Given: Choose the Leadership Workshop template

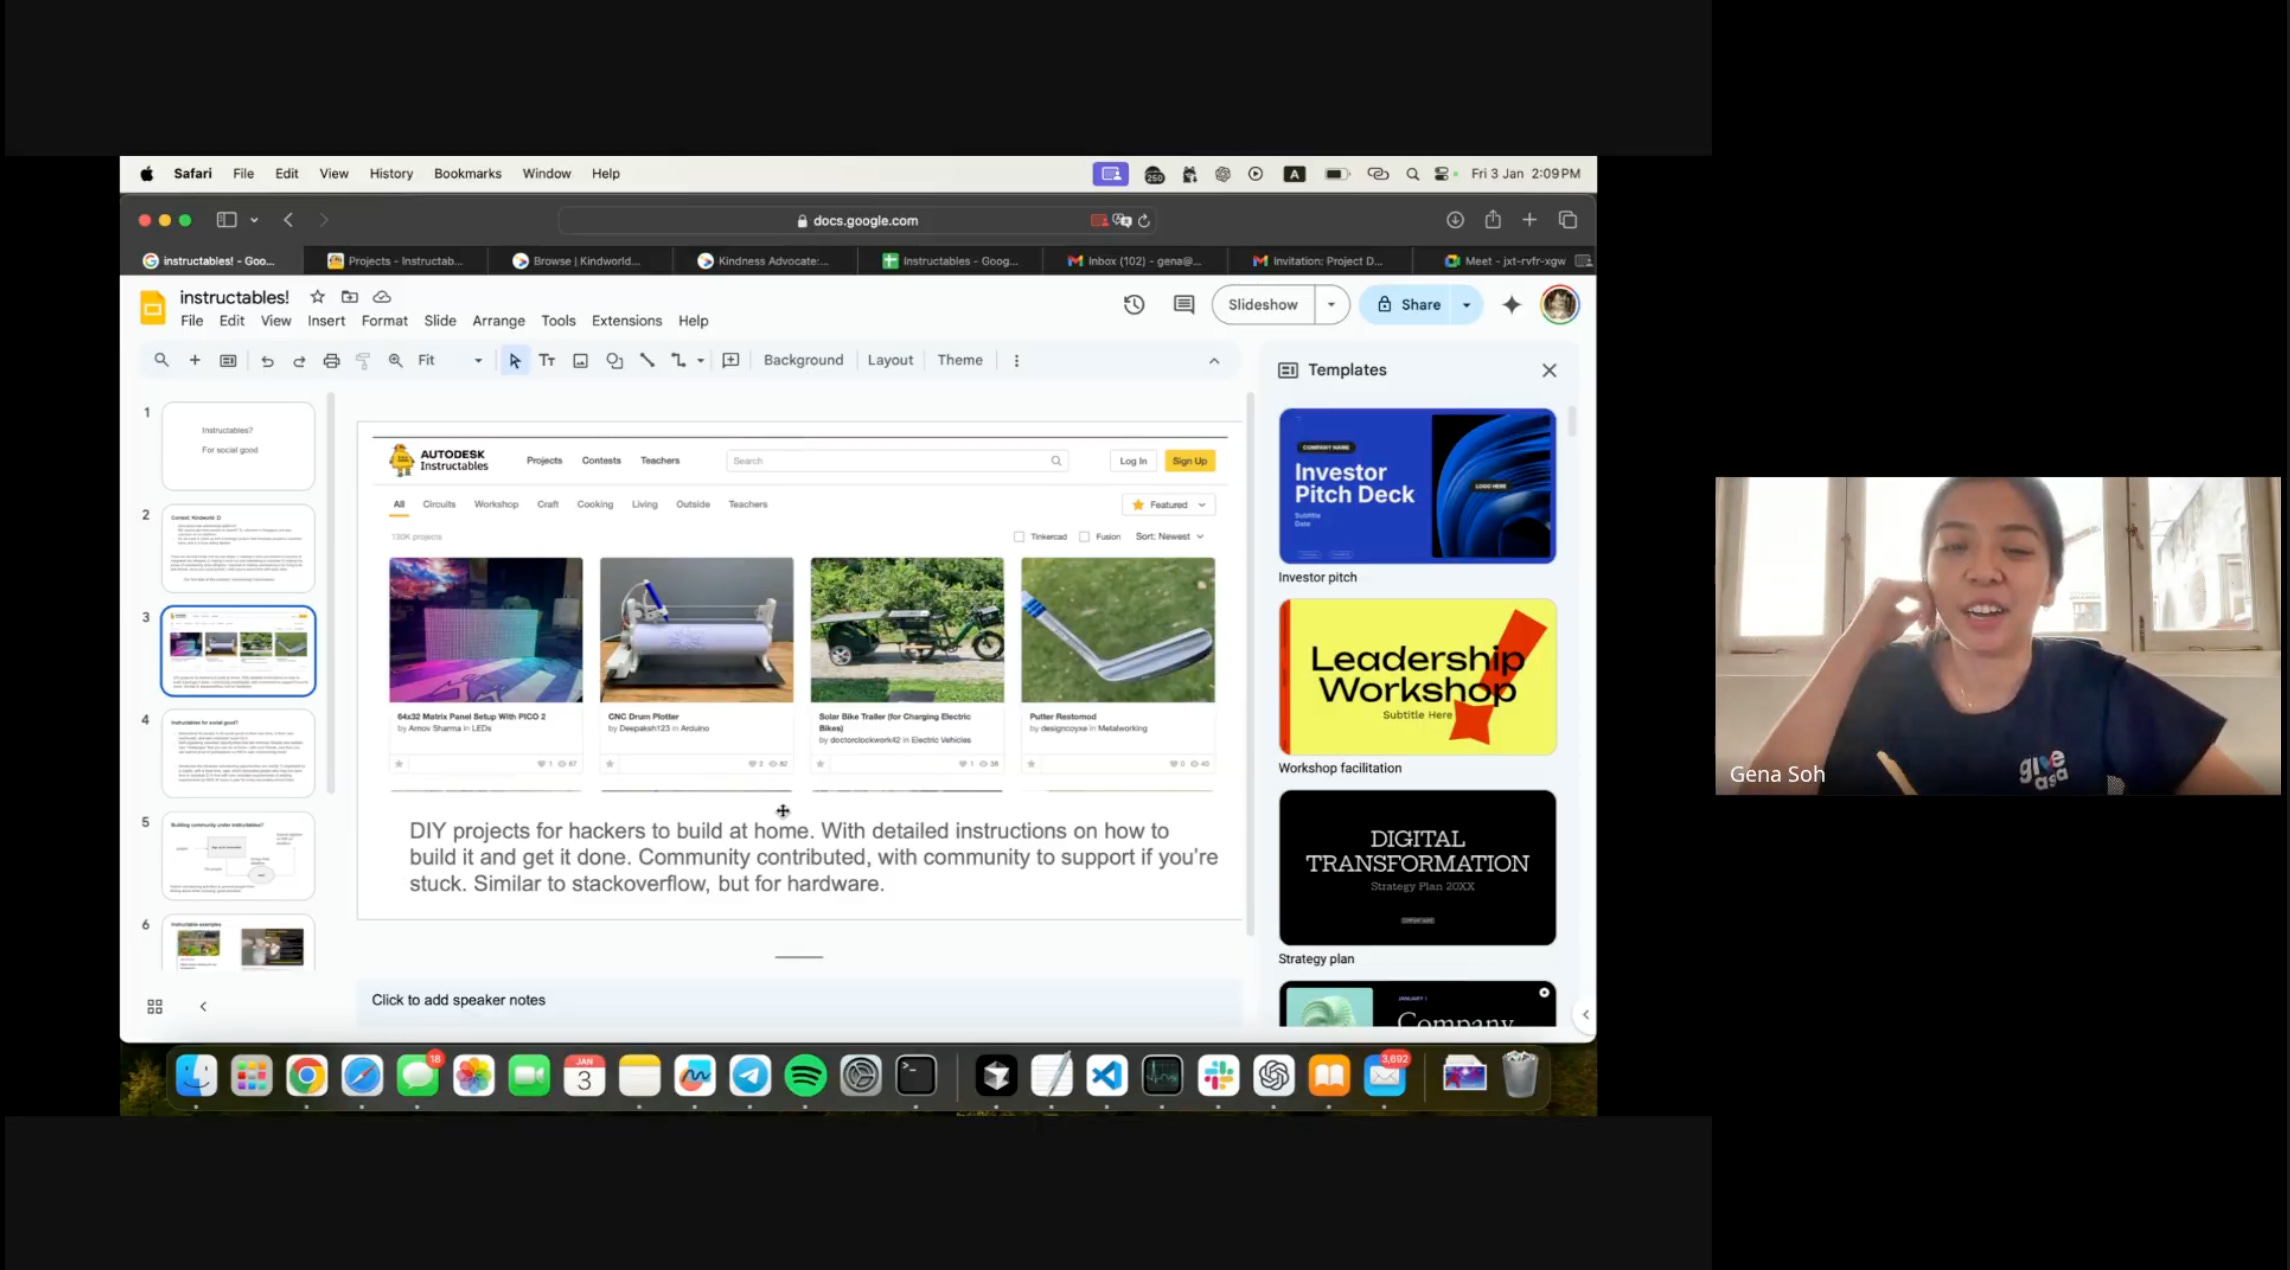Looking at the screenshot, I should coord(1417,677).
